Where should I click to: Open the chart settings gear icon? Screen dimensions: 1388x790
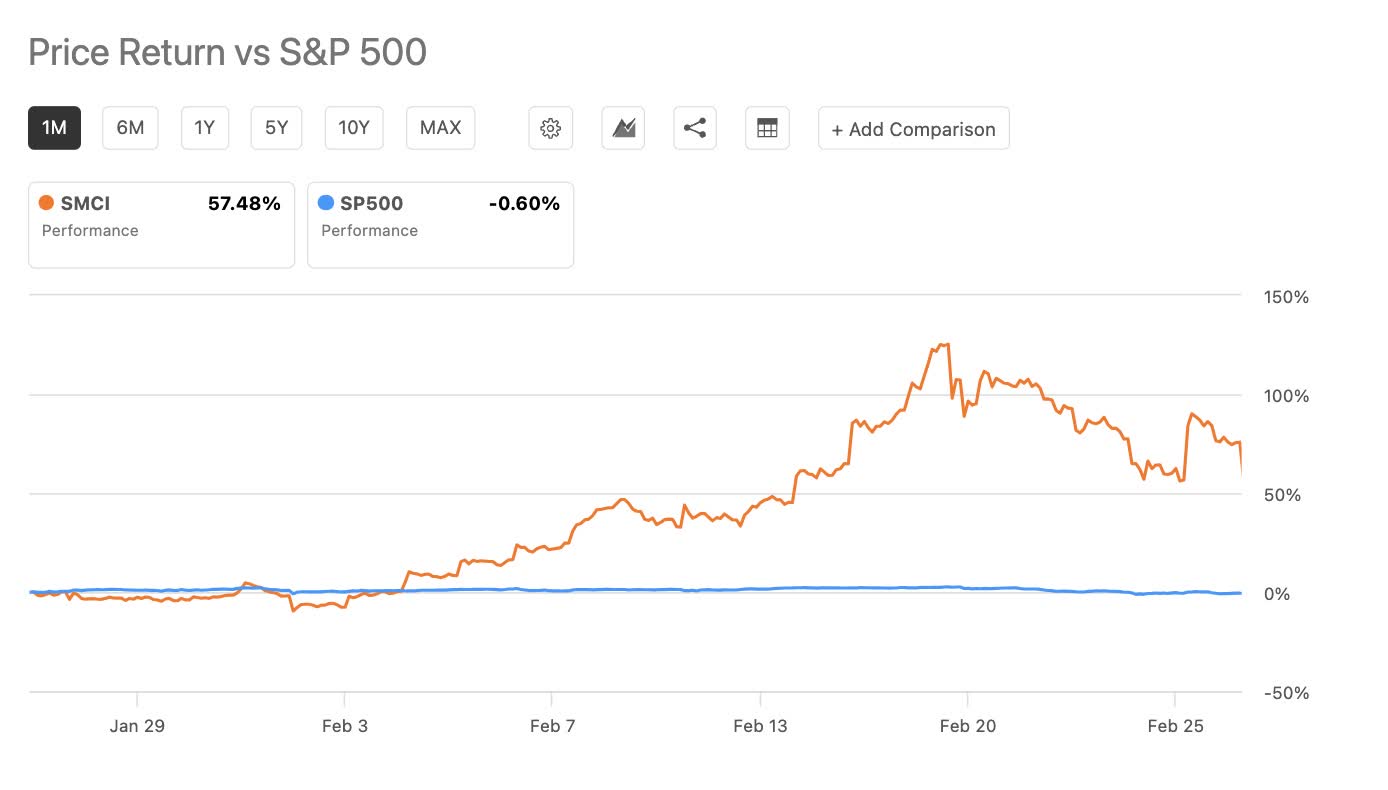point(550,128)
